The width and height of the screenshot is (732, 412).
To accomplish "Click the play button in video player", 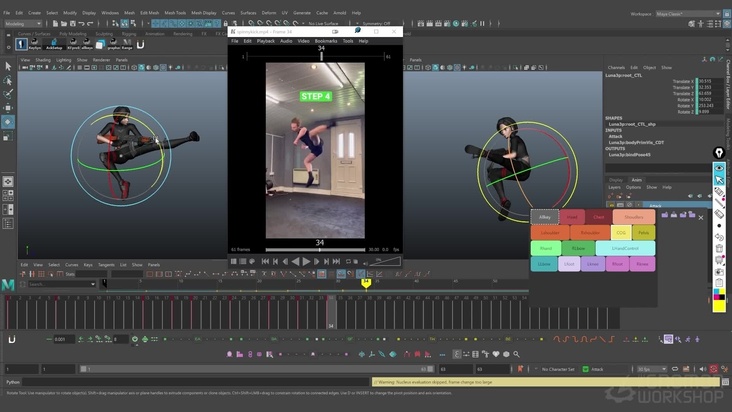I will pos(306,261).
